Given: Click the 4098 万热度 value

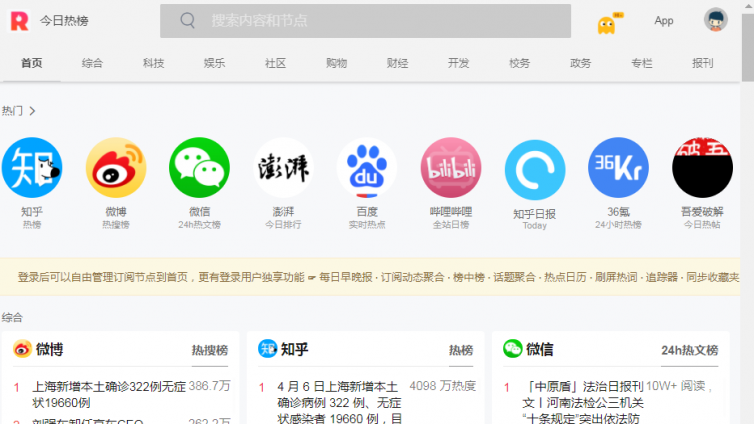Looking at the screenshot, I should 442,386.
